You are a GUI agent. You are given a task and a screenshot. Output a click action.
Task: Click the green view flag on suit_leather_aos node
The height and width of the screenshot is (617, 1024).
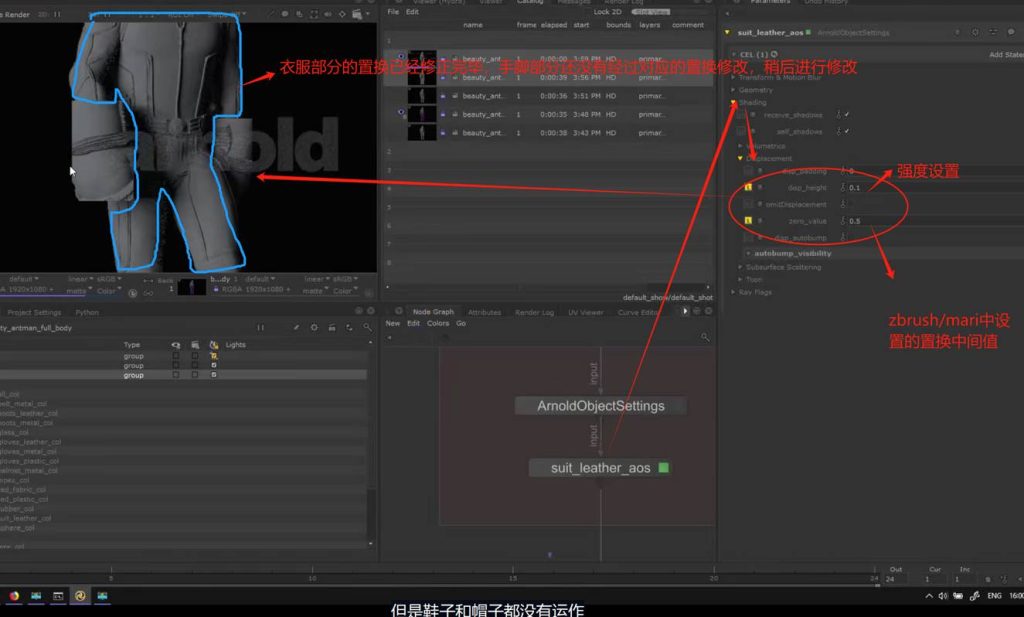coord(663,468)
